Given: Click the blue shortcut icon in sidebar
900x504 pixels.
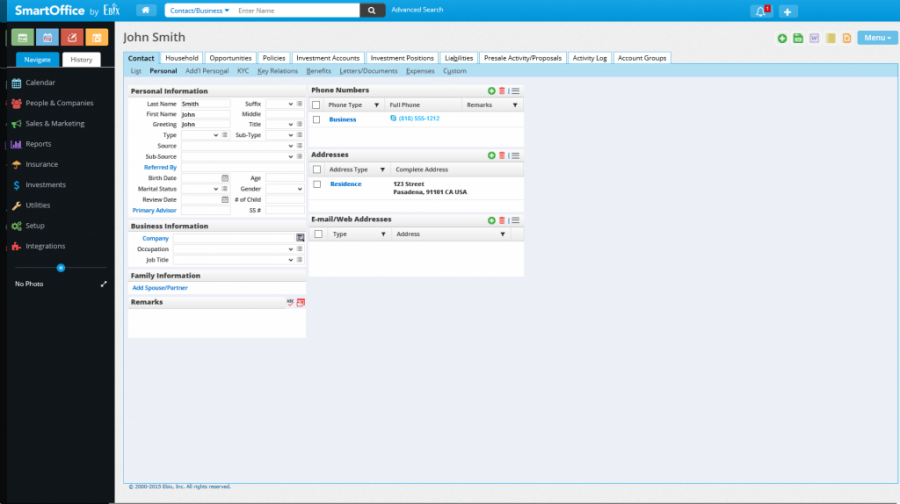Looking at the screenshot, I should [x=47, y=37].
